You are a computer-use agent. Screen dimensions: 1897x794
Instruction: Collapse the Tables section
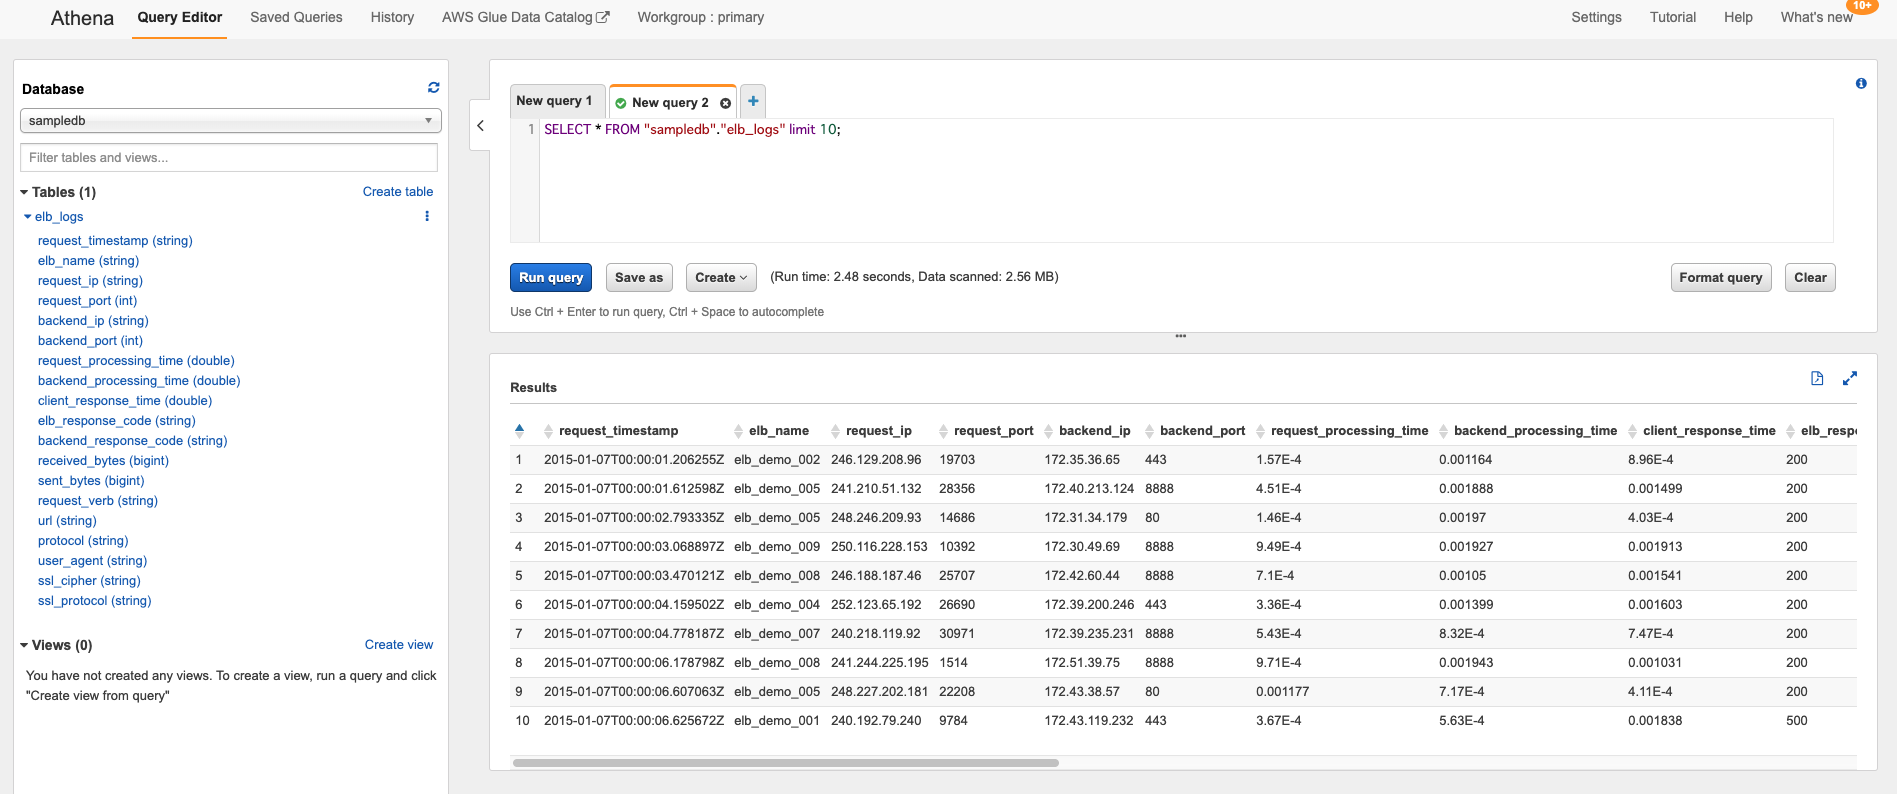[24, 192]
